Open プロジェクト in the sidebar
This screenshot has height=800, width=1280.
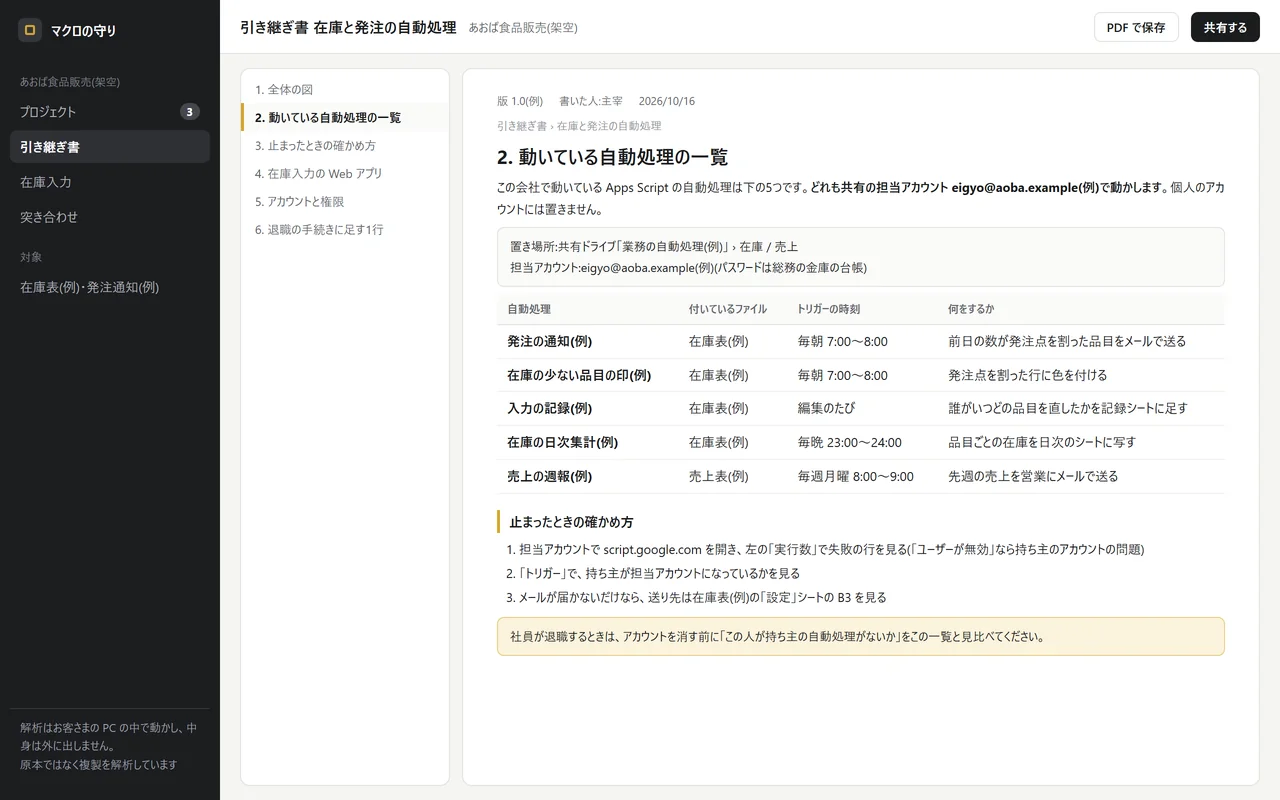pyautogui.click(x=110, y=112)
